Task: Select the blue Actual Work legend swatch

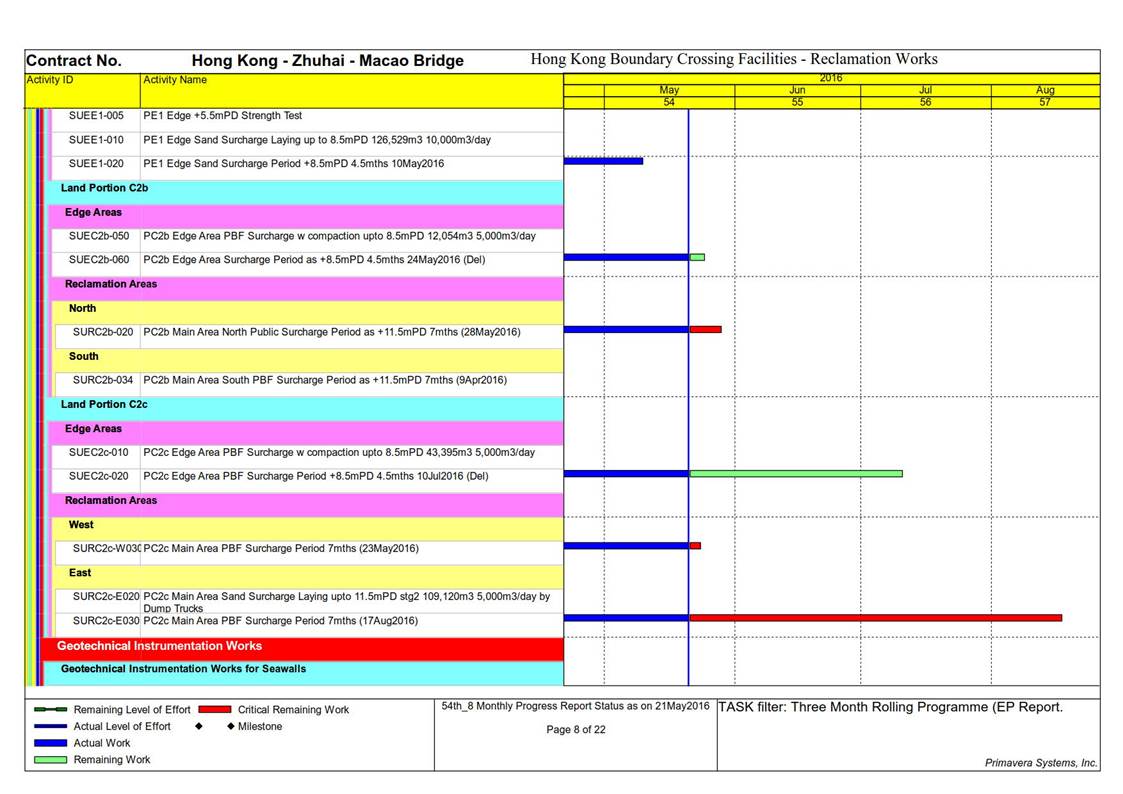Action: [x=51, y=743]
